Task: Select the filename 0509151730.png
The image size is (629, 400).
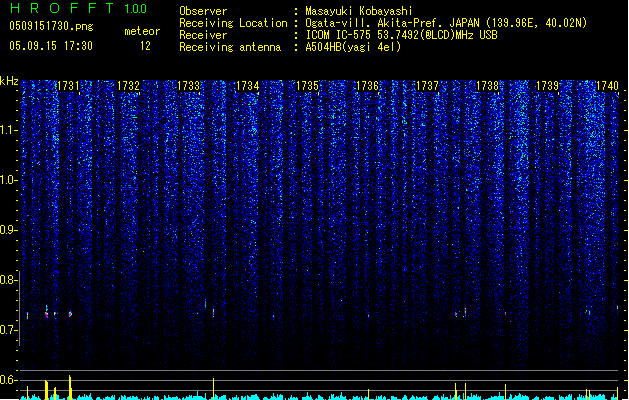Action: point(51,26)
